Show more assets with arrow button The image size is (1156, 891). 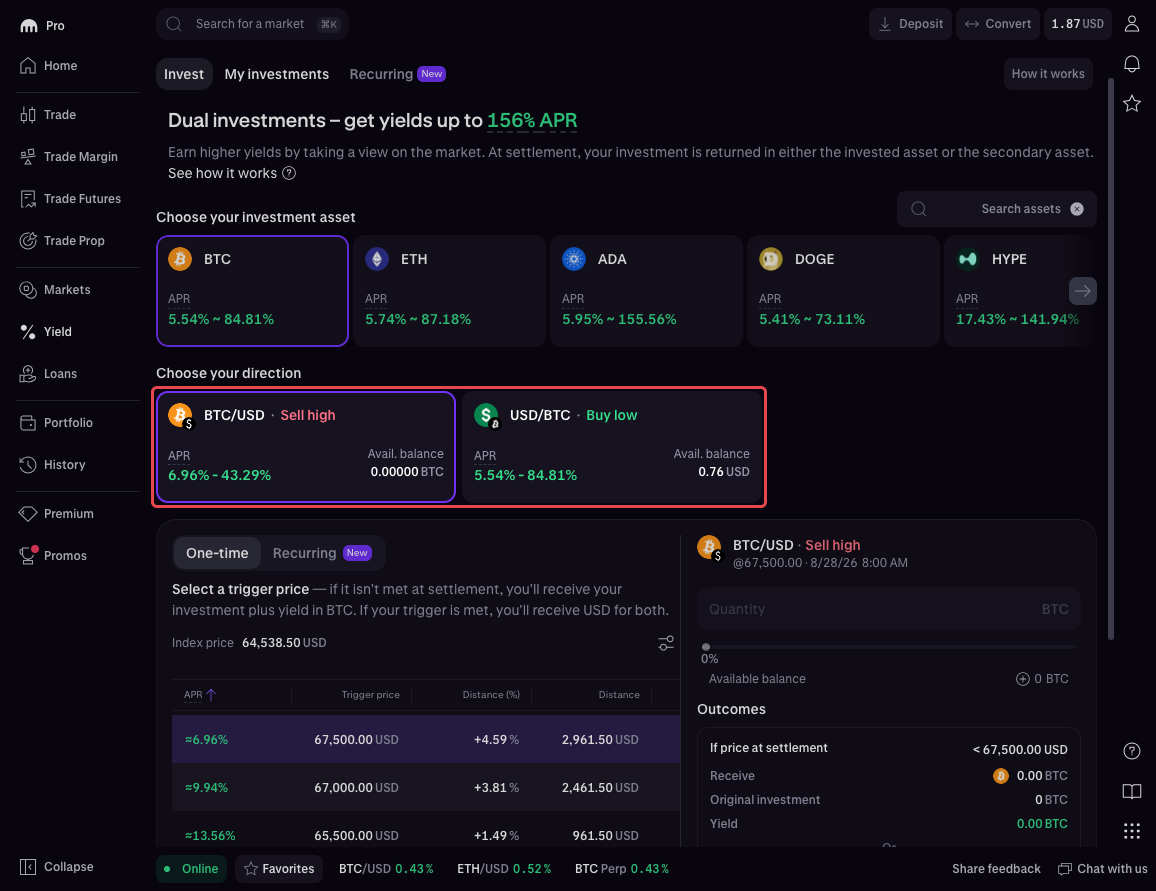point(1082,291)
